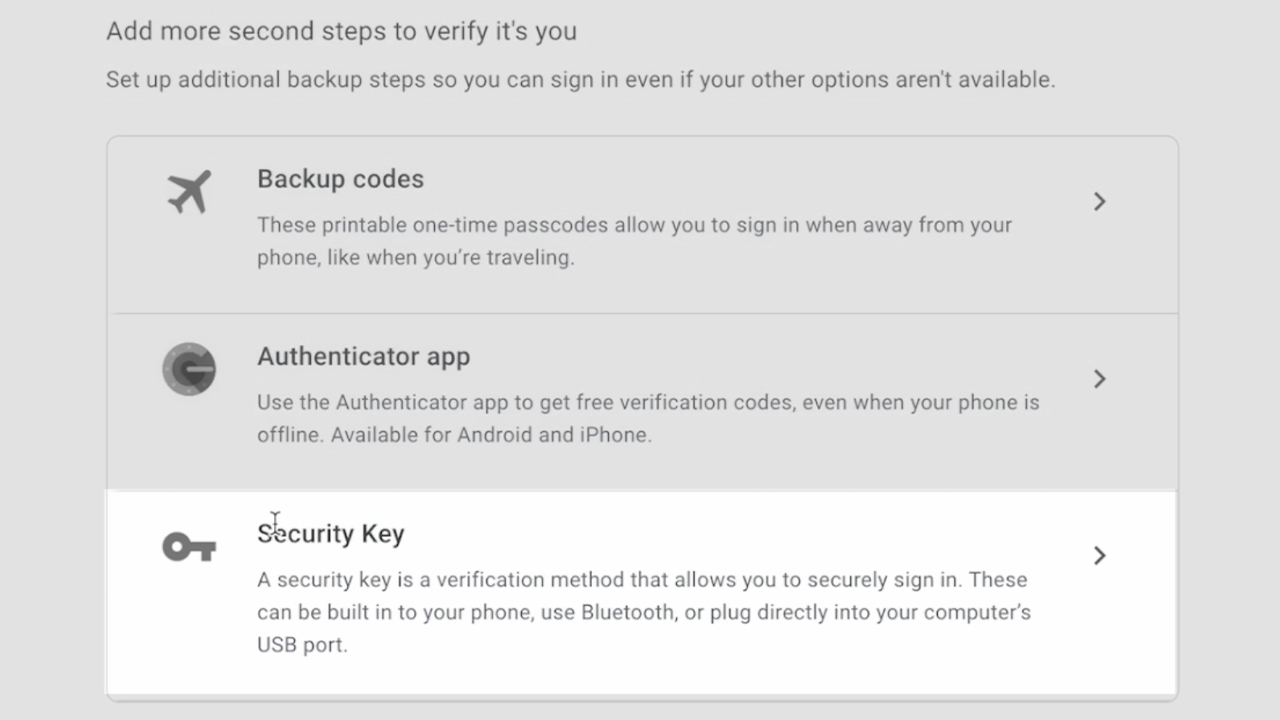The height and width of the screenshot is (720, 1280).
Task: Select the Authenticator app title
Action: [x=363, y=357]
